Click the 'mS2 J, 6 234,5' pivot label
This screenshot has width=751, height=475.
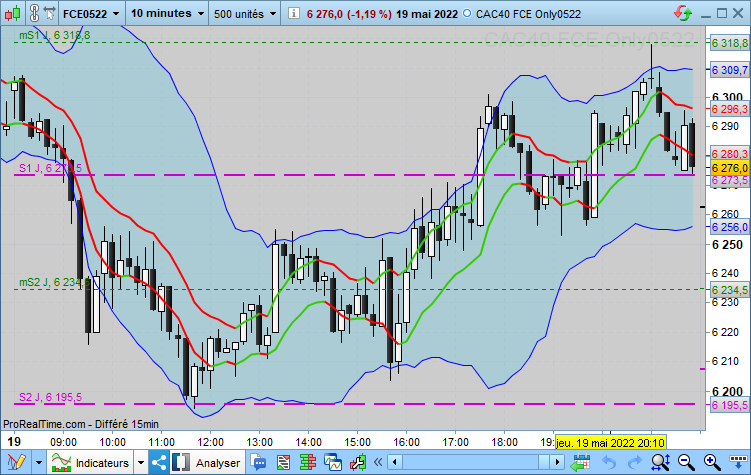54,282
